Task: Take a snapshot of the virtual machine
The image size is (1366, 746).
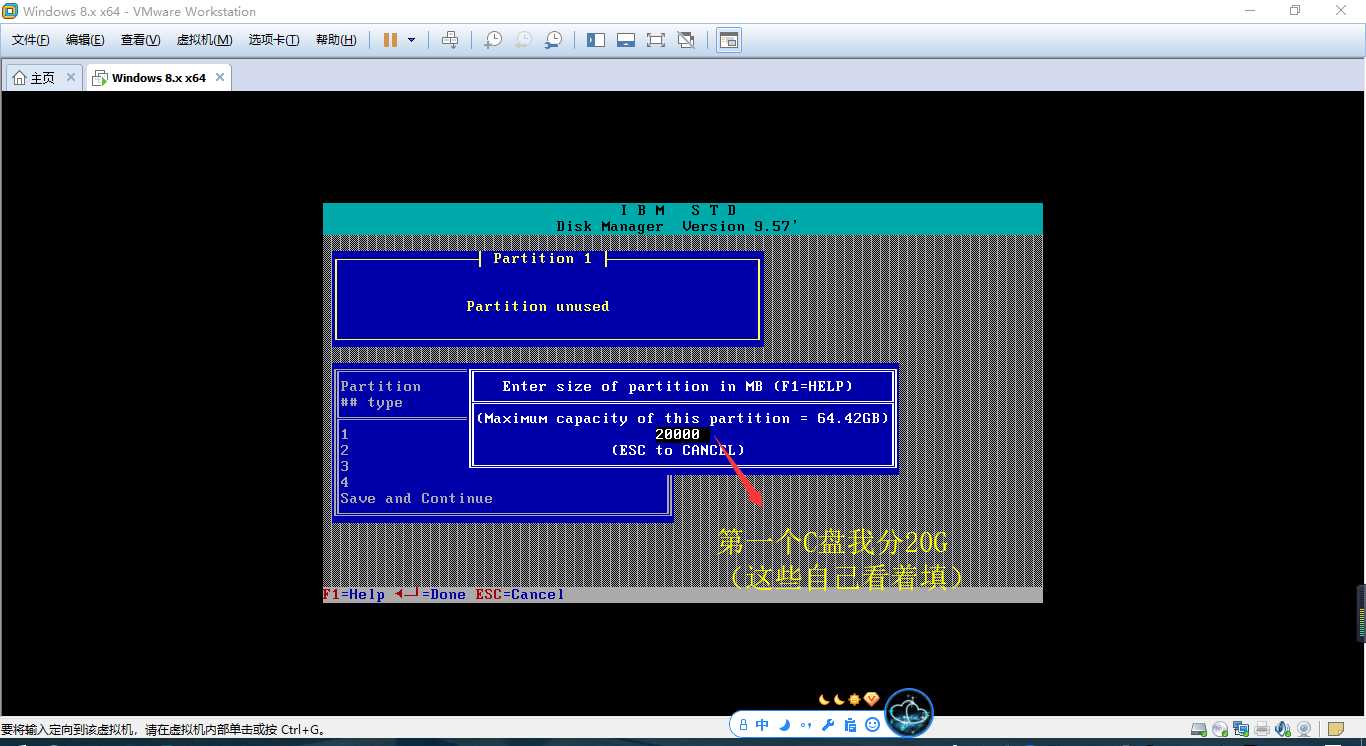Action: (493, 40)
